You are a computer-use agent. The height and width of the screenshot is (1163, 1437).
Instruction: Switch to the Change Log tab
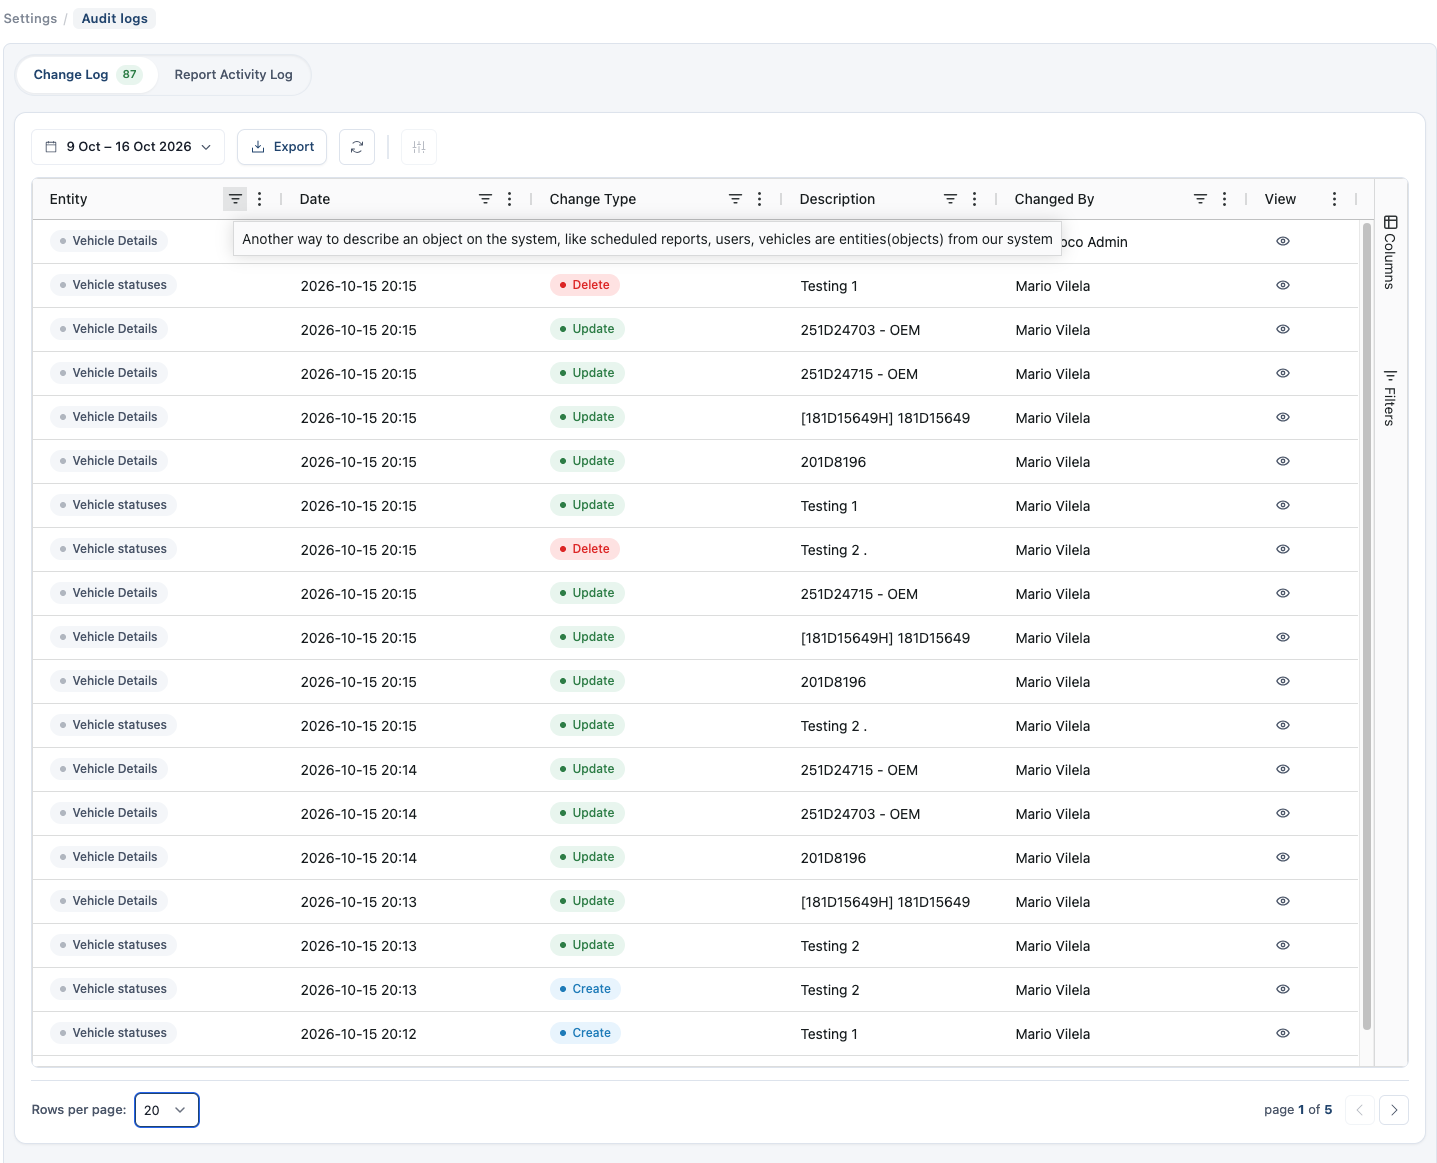87,75
